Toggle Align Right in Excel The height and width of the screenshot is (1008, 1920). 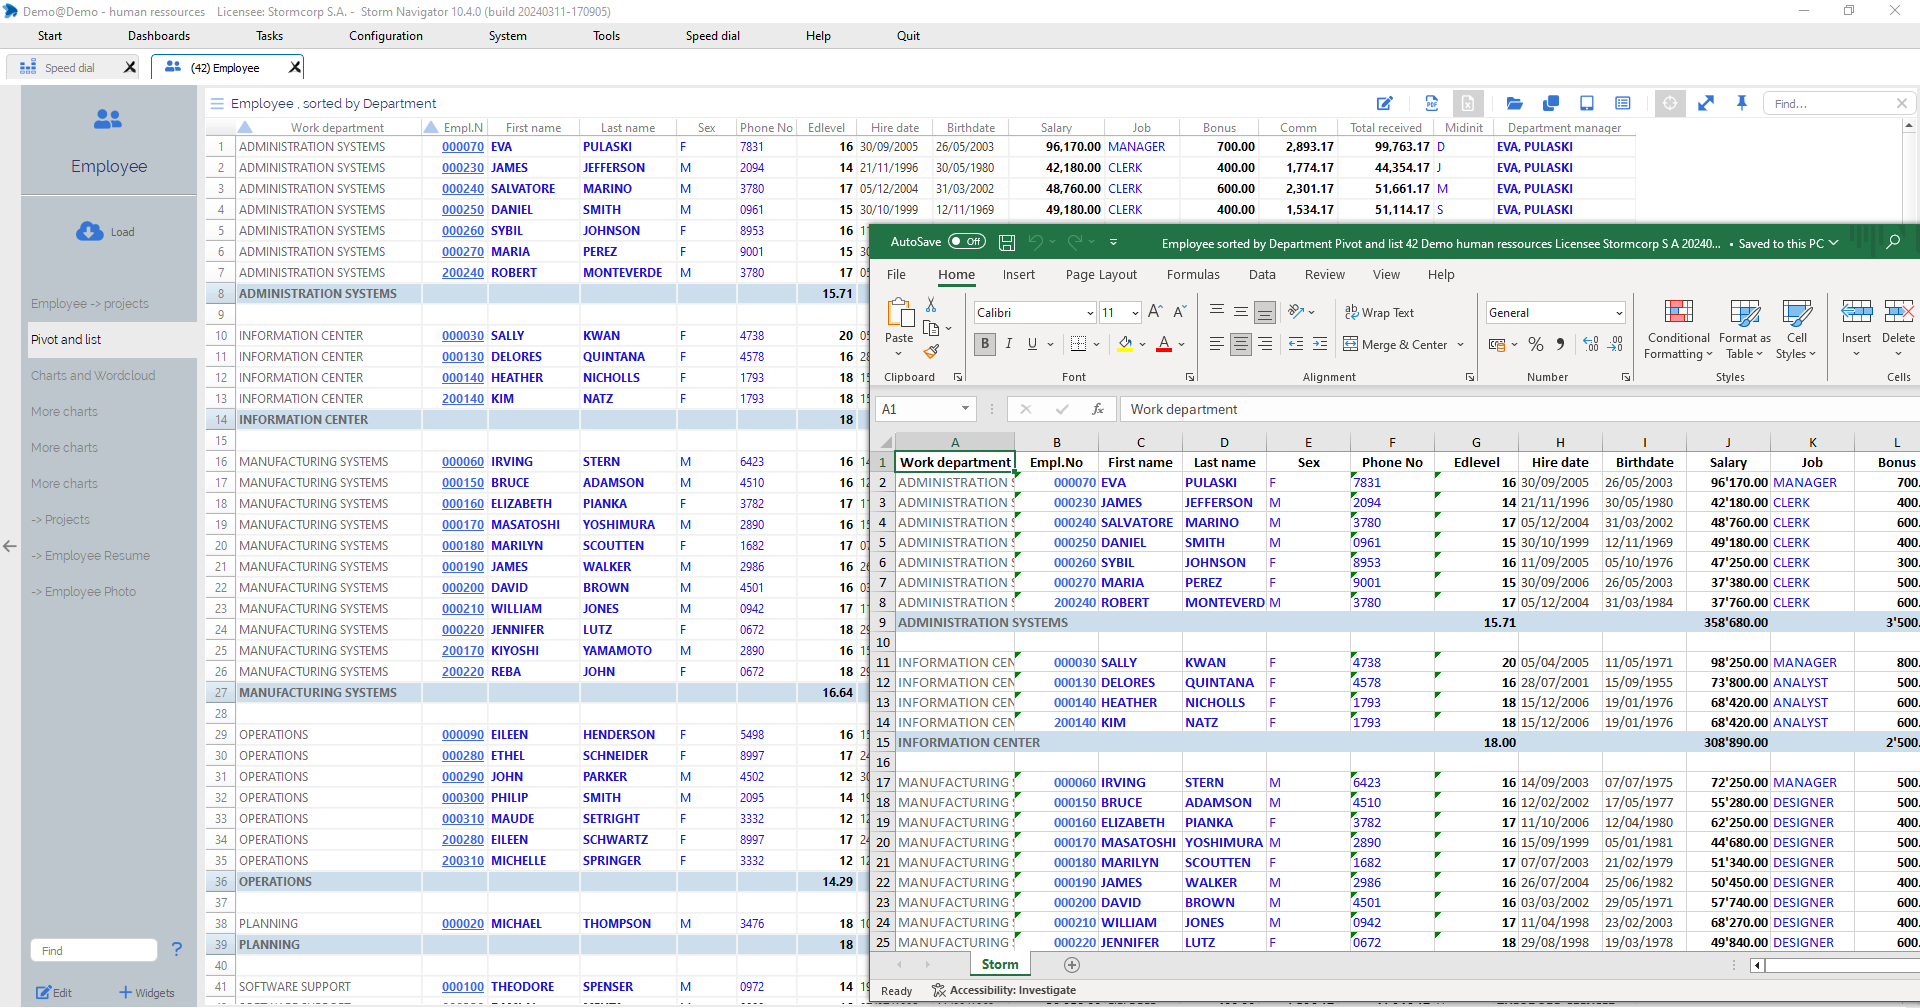(x=1265, y=344)
